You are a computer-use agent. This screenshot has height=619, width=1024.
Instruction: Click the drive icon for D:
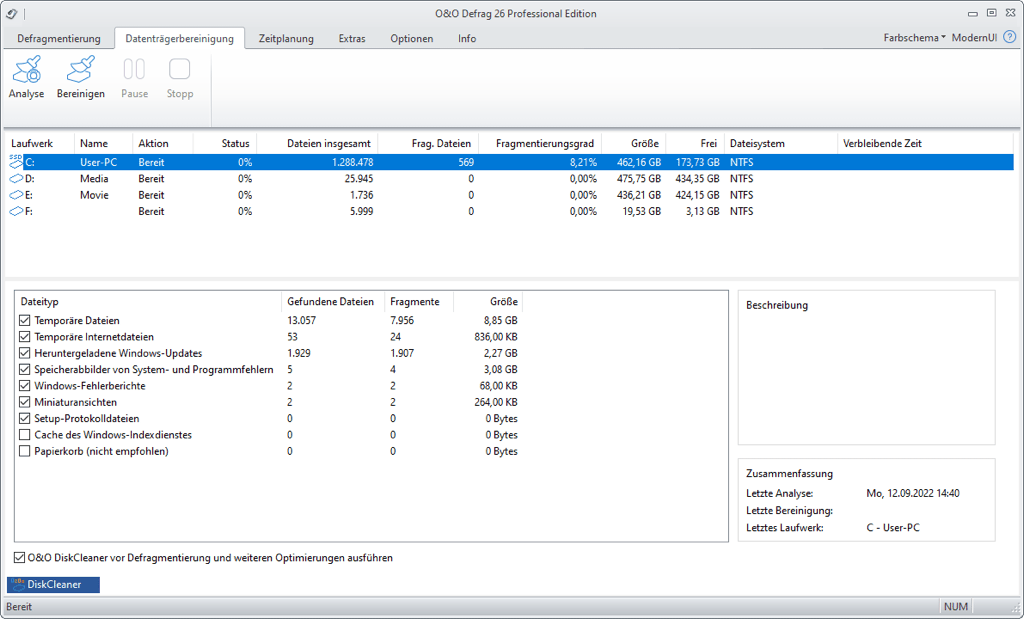pyautogui.click(x=16, y=178)
